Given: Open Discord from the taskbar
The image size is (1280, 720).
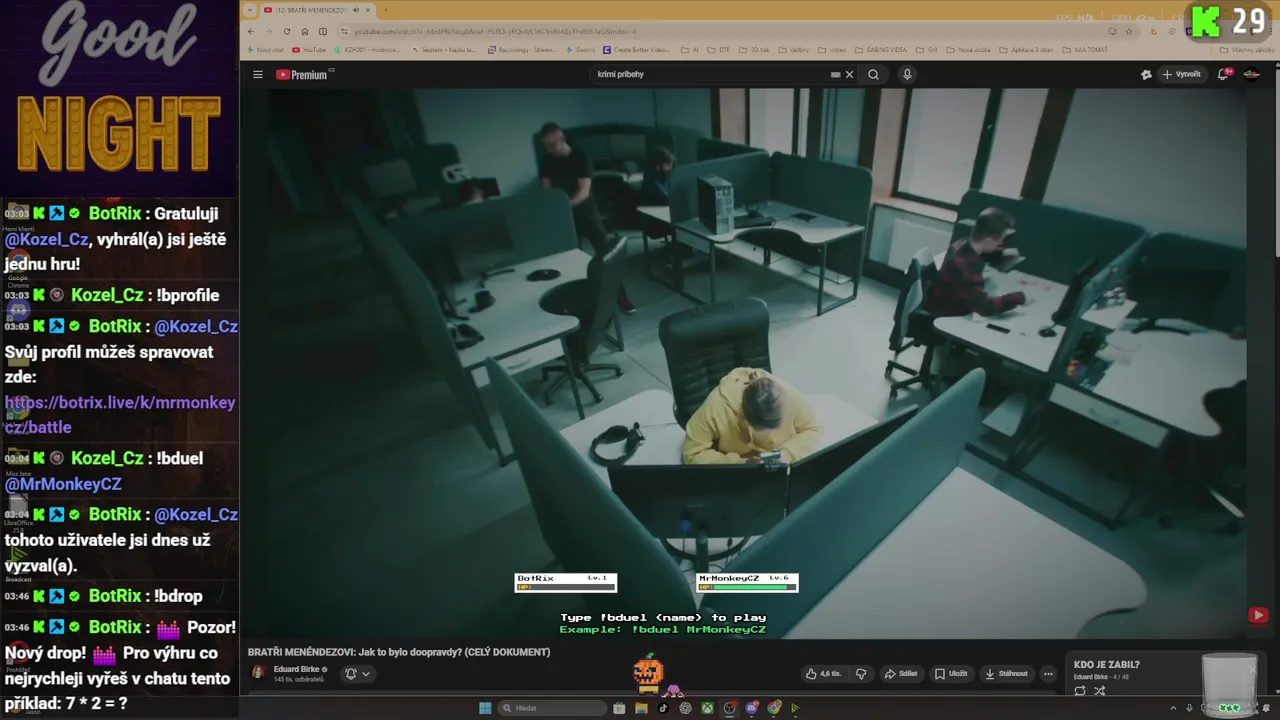Looking at the screenshot, I should click(752, 708).
